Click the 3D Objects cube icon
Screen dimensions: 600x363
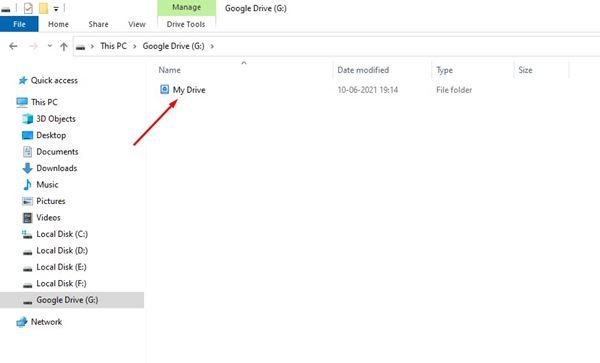coord(28,119)
